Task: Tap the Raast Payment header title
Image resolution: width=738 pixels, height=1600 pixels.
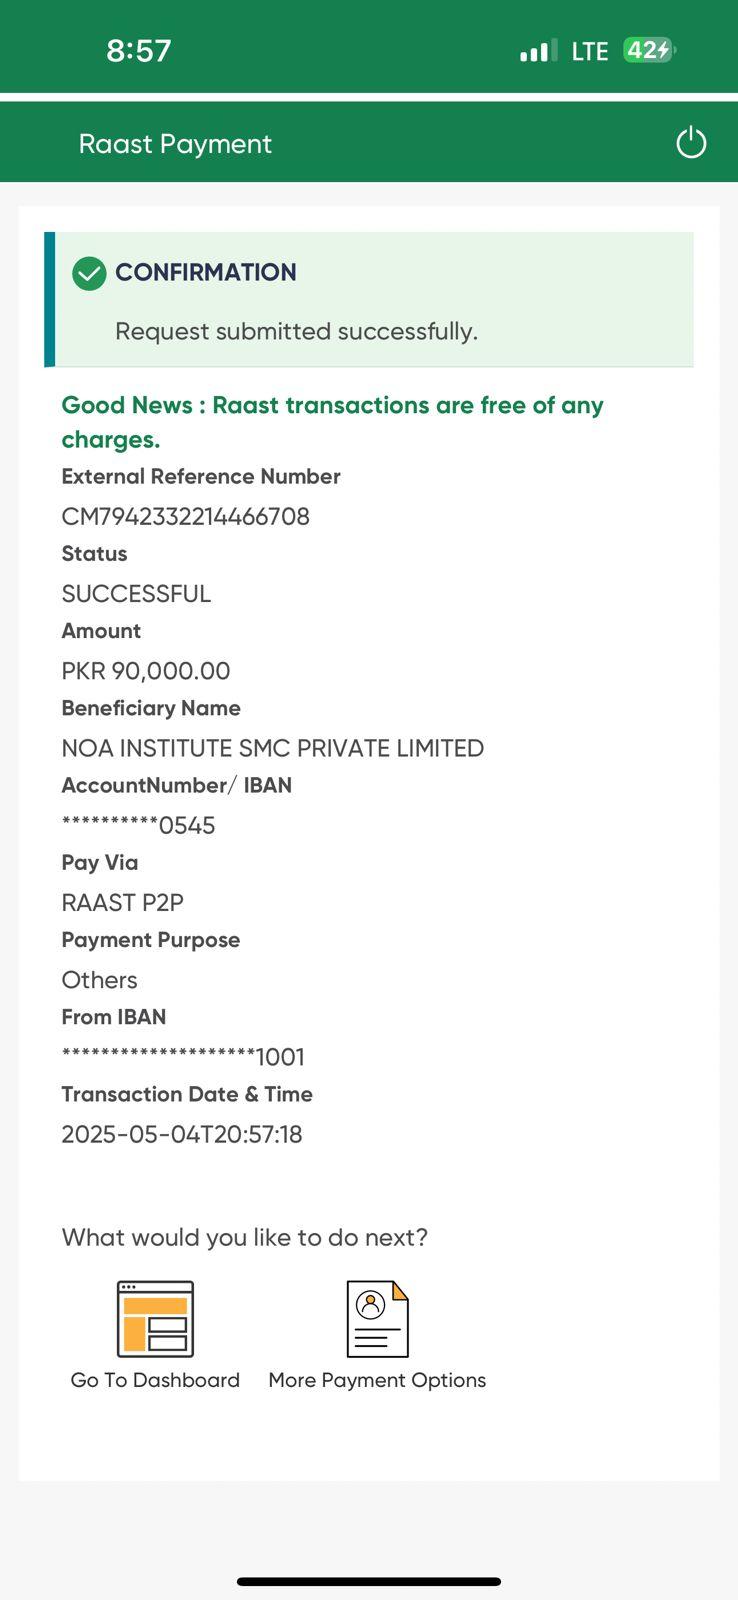Action: coord(175,144)
